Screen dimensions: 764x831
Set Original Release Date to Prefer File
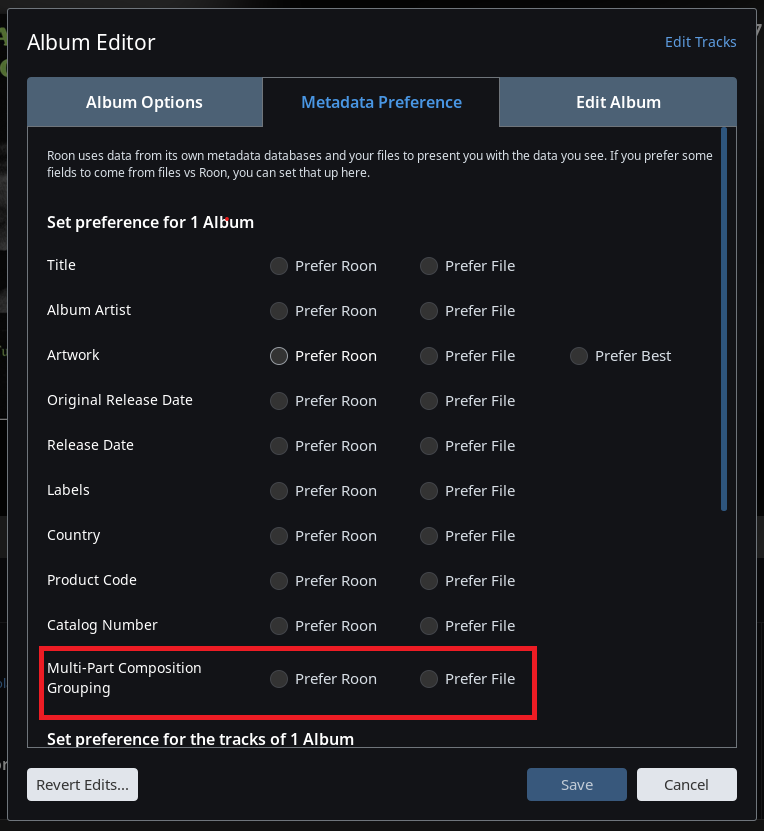point(429,401)
